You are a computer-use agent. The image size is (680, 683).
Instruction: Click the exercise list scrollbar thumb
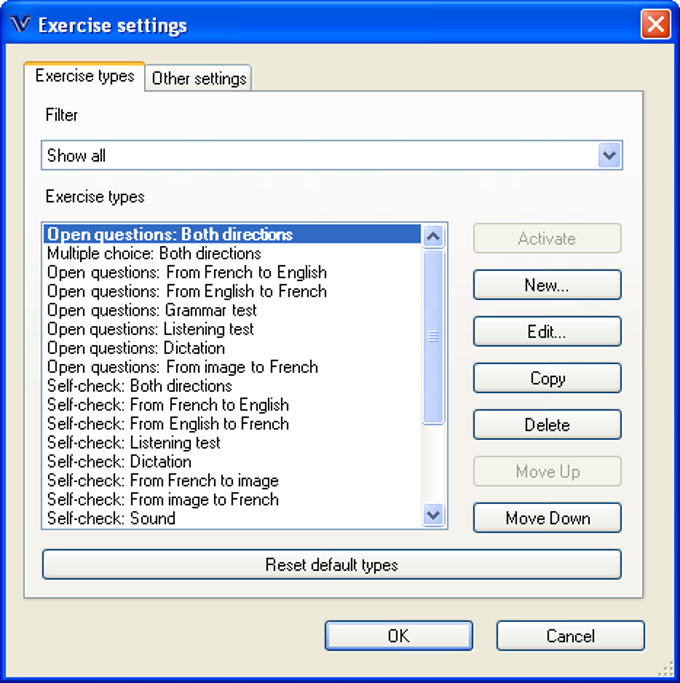pyautogui.click(x=433, y=336)
